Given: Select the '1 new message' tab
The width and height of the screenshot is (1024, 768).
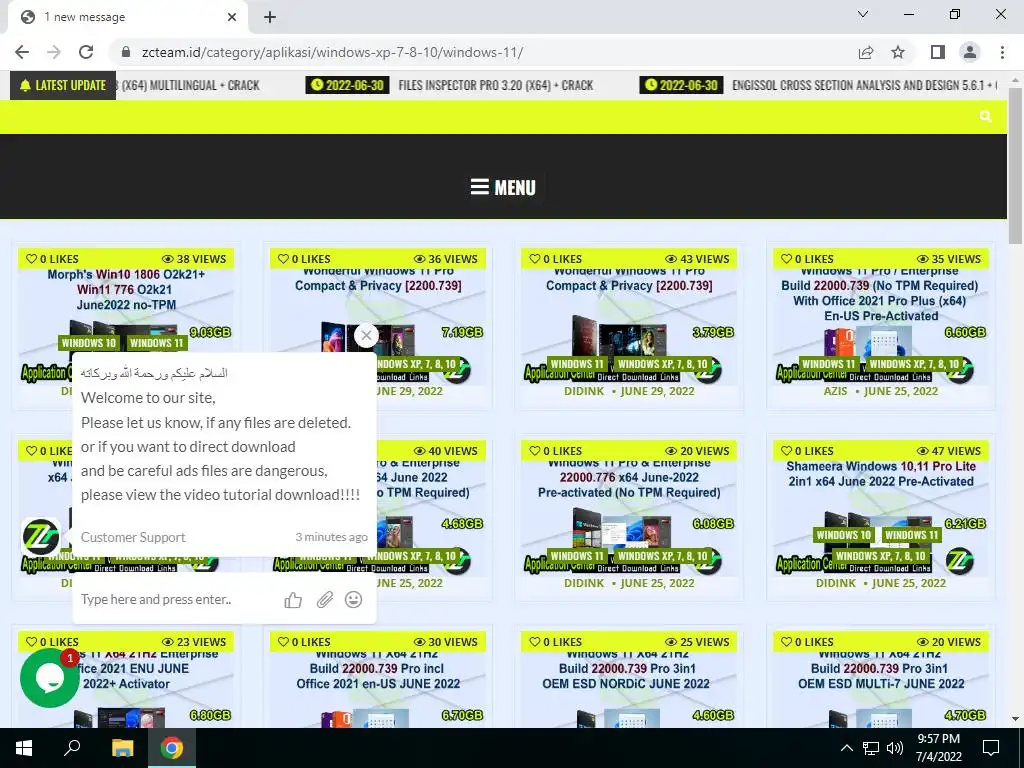Looking at the screenshot, I should point(127,17).
